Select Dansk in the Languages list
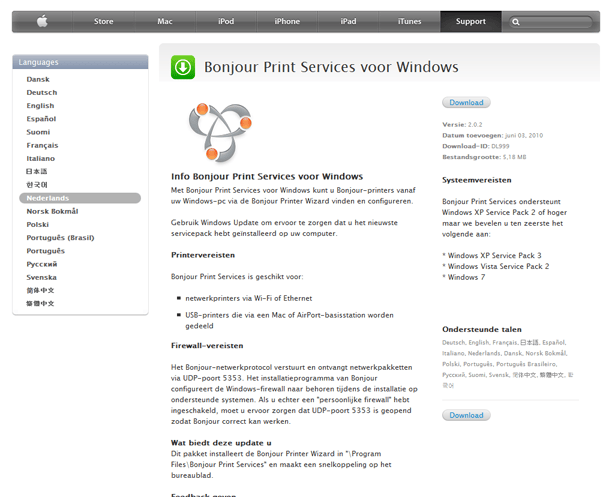The width and height of the screenshot is (612, 497). pos(38,79)
